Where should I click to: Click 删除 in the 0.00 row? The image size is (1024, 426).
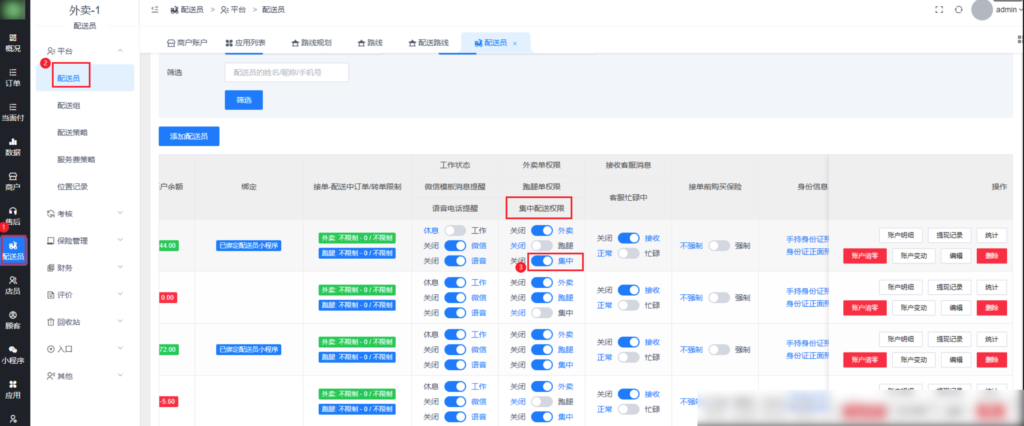(992, 308)
